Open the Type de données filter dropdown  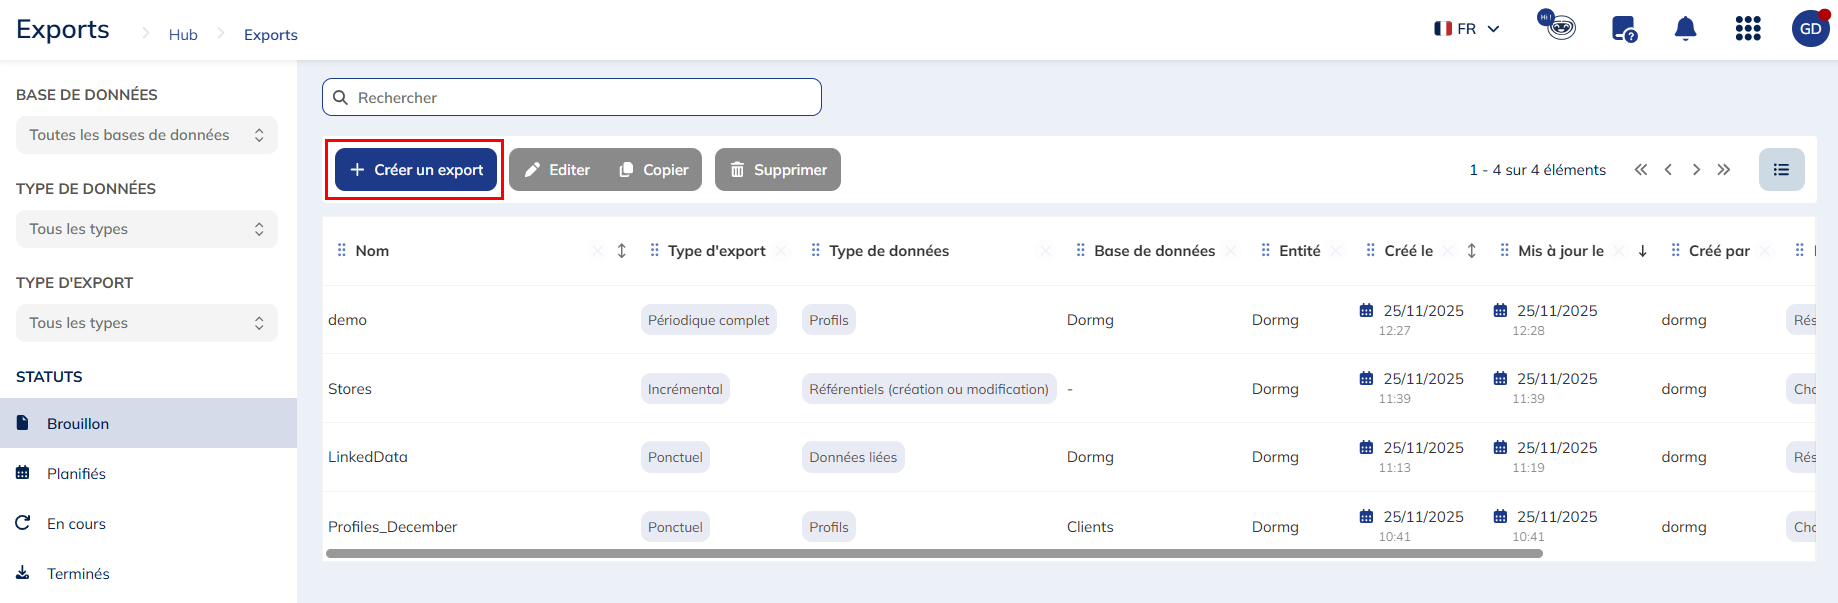pyautogui.click(x=147, y=229)
